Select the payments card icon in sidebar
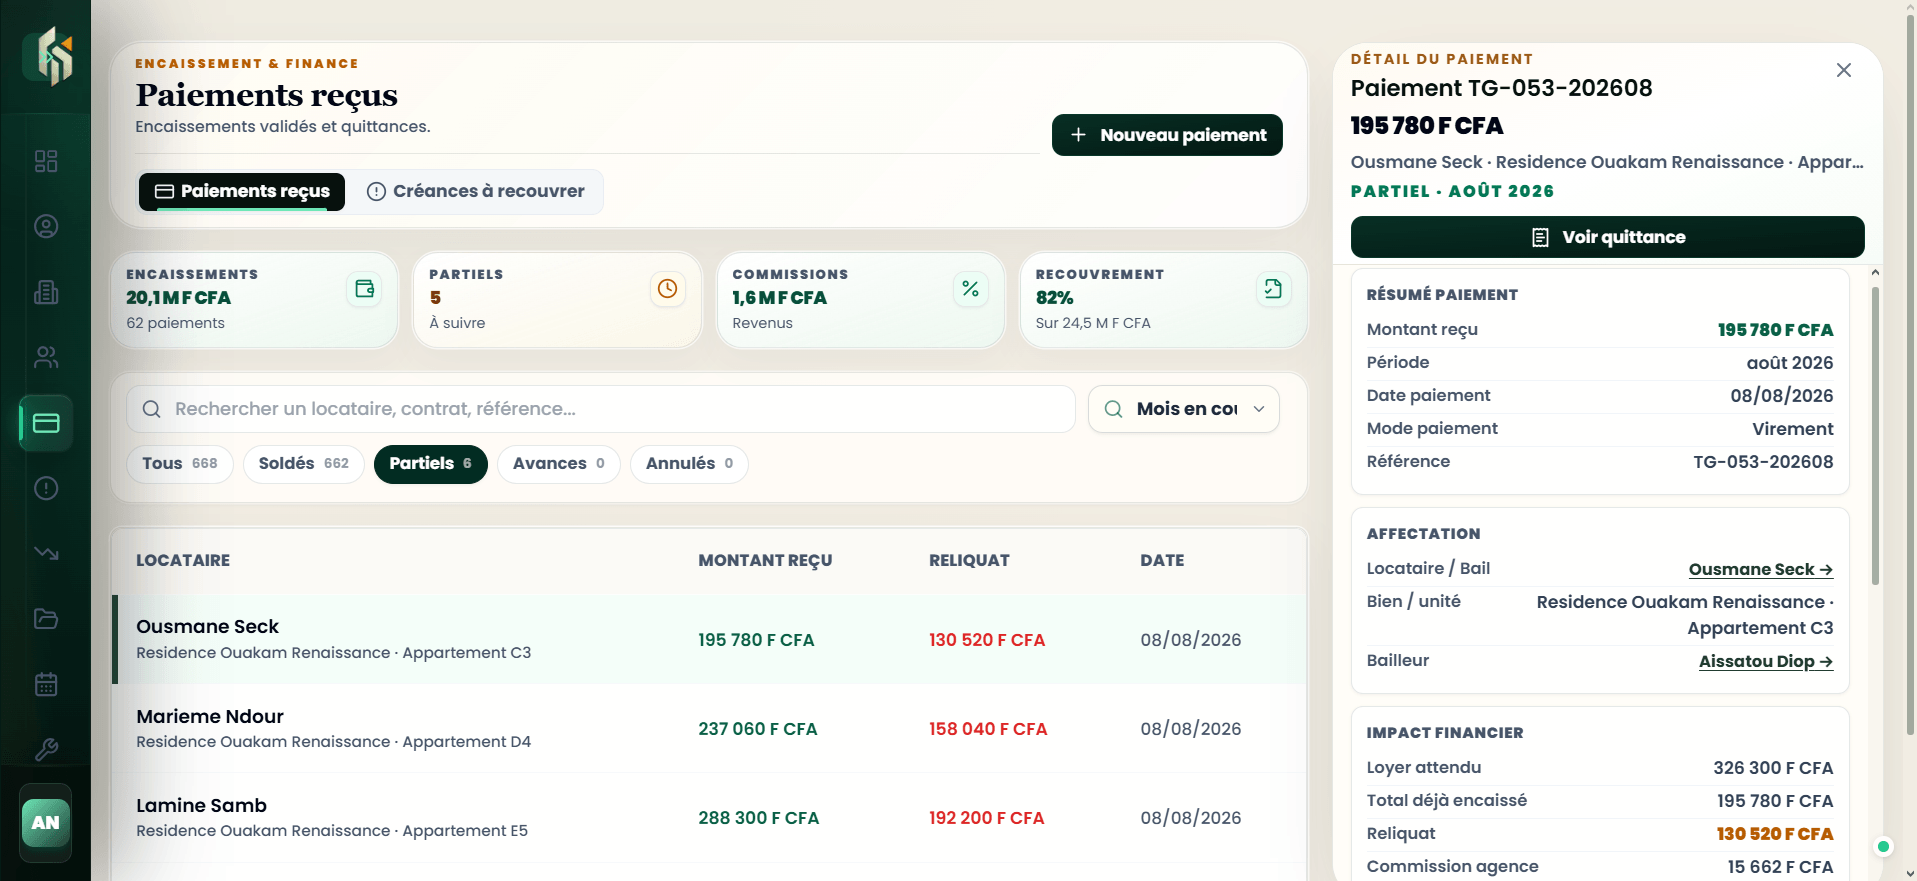Viewport: 1917px width, 881px height. tap(46, 423)
